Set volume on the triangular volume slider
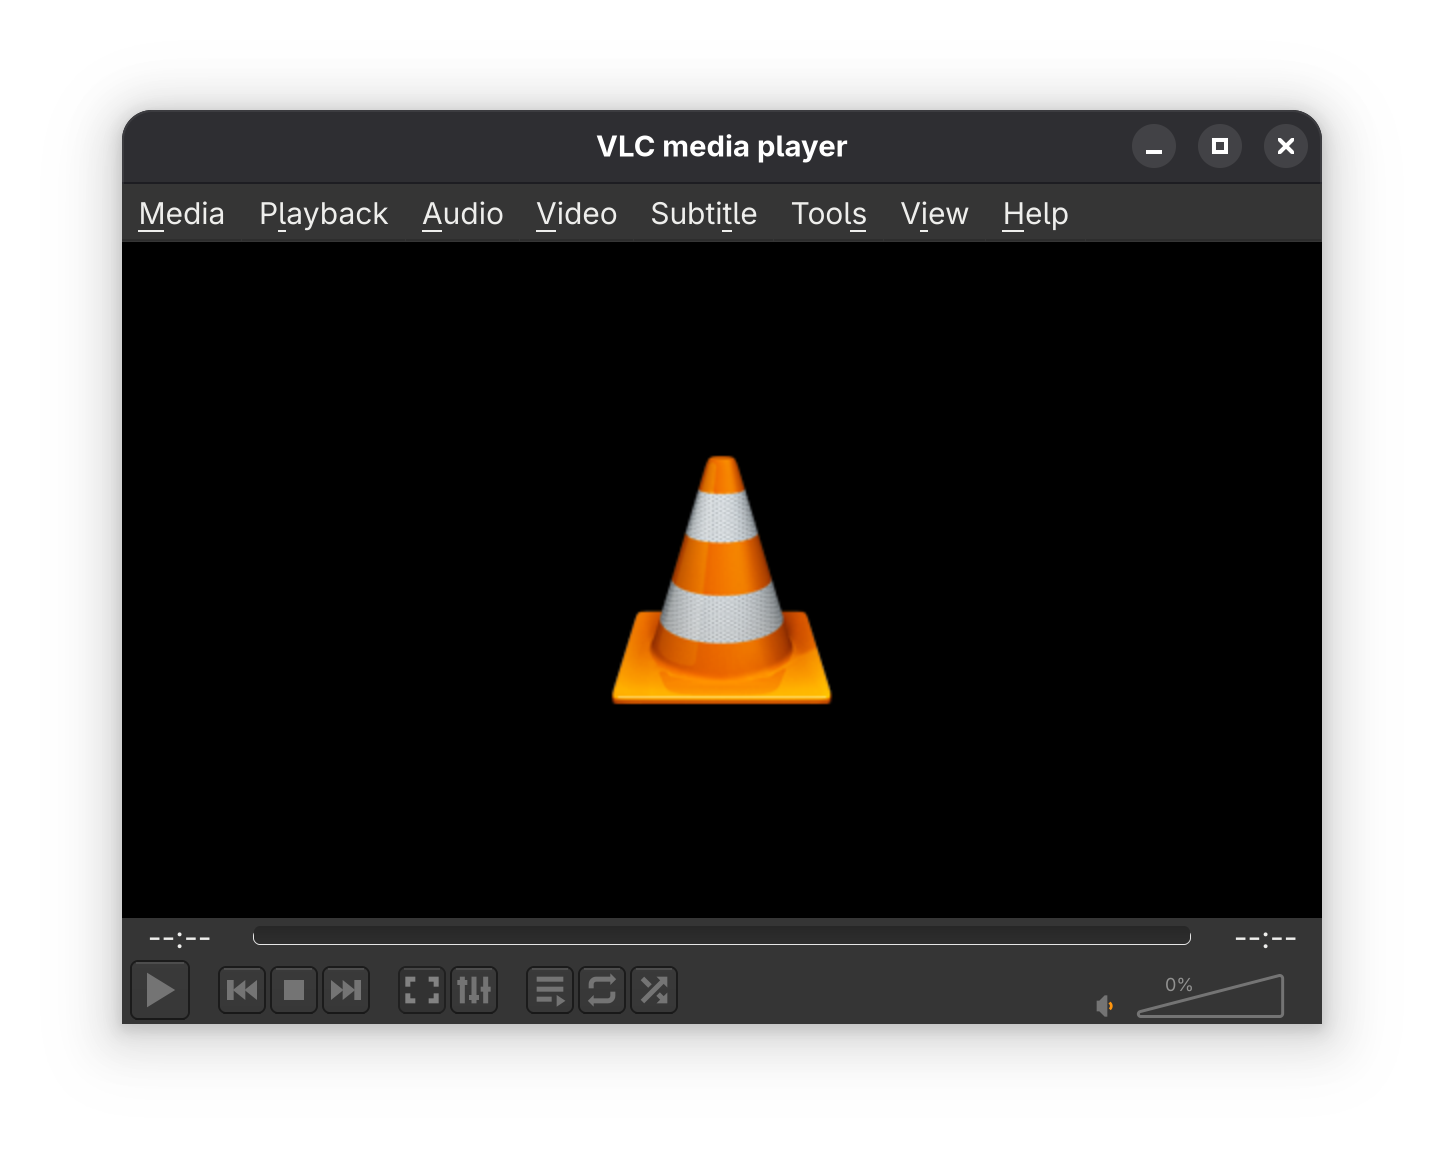 pos(1210,996)
